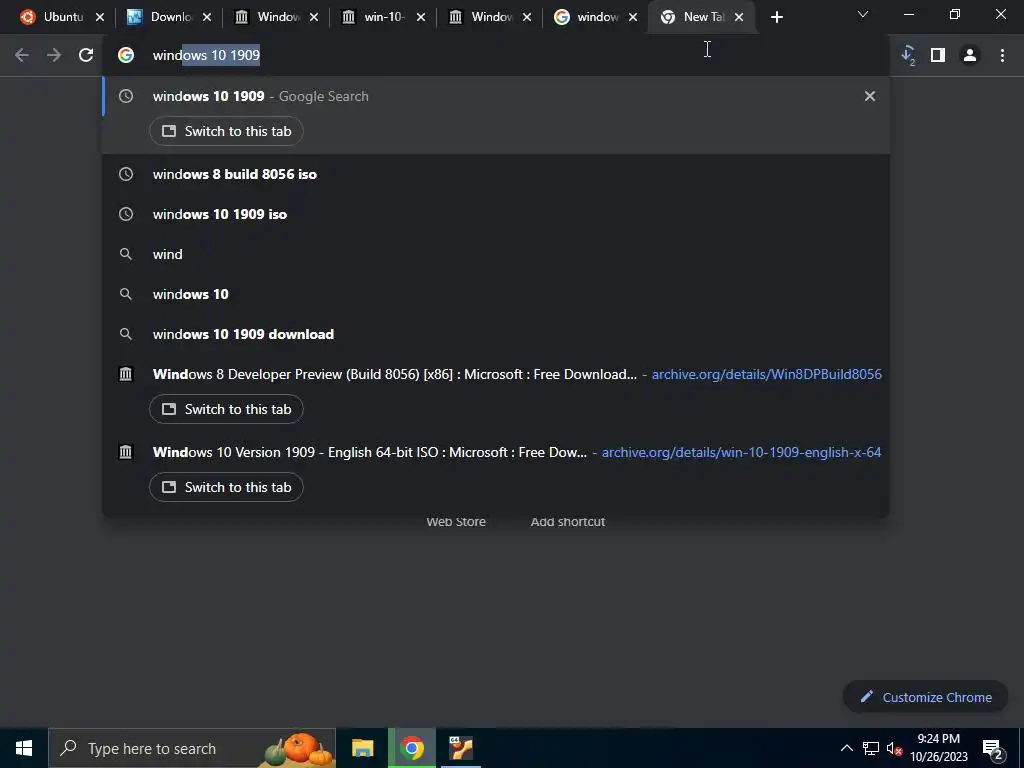This screenshot has height=768, width=1024.
Task: Click the browser back arrow
Action: coord(22,56)
